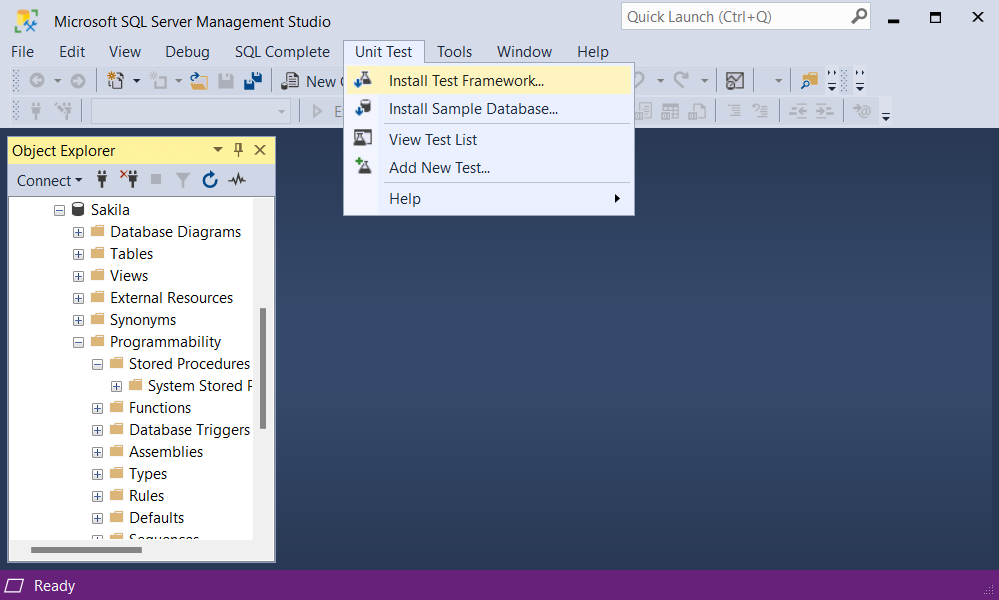Screen dimensions: 999x600
Task: Collapse the Programmability folder
Action: pos(78,343)
